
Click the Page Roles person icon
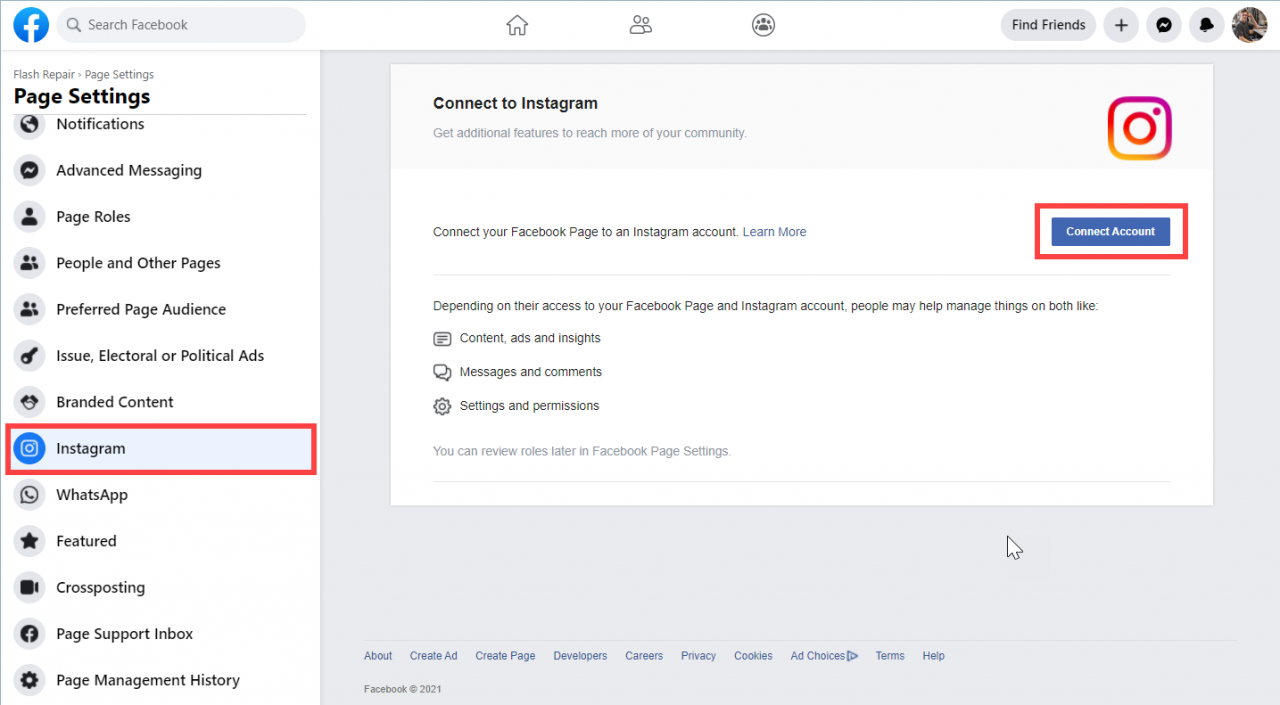tap(30, 216)
